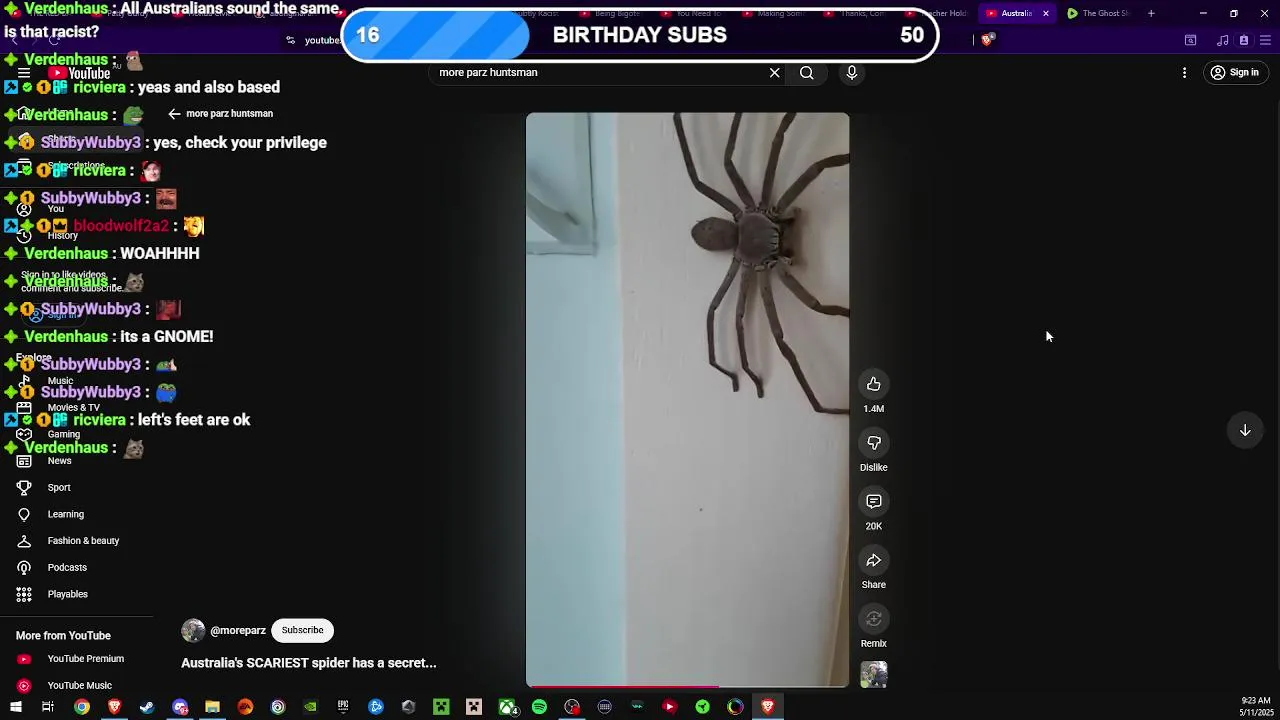Open File Explorer from taskbar
The width and height of the screenshot is (1280, 720).
point(212,707)
